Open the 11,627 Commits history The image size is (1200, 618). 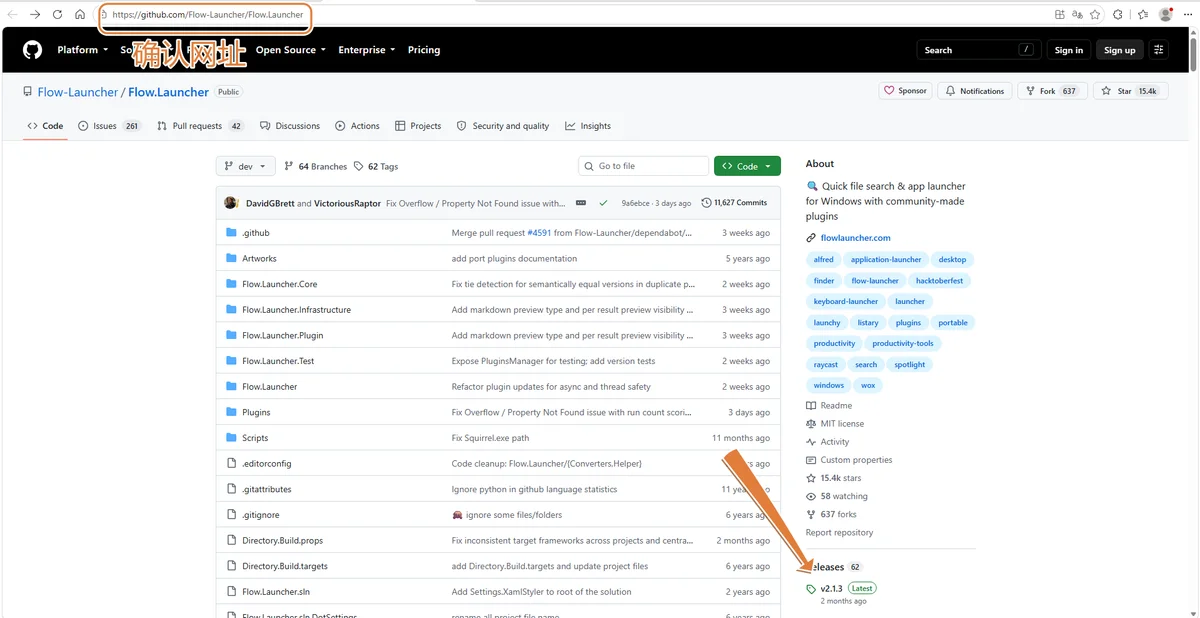click(735, 203)
